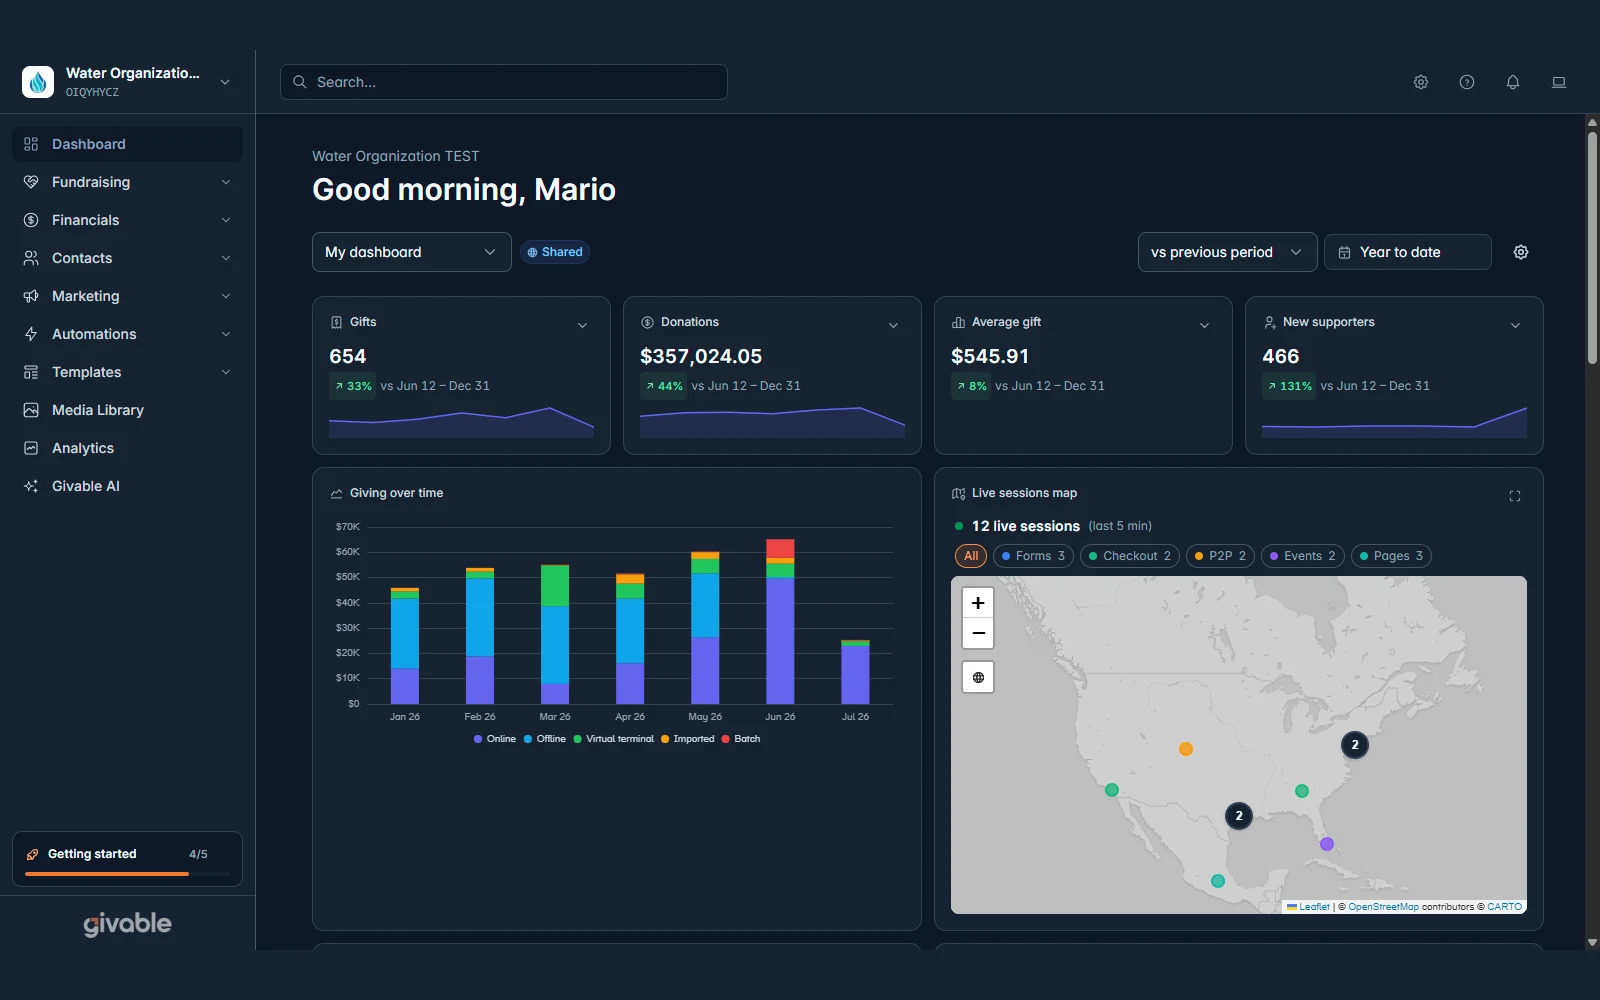Image resolution: width=1600 pixels, height=1000 pixels.
Task: Open Analytics page
Action: pyautogui.click(x=127, y=448)
